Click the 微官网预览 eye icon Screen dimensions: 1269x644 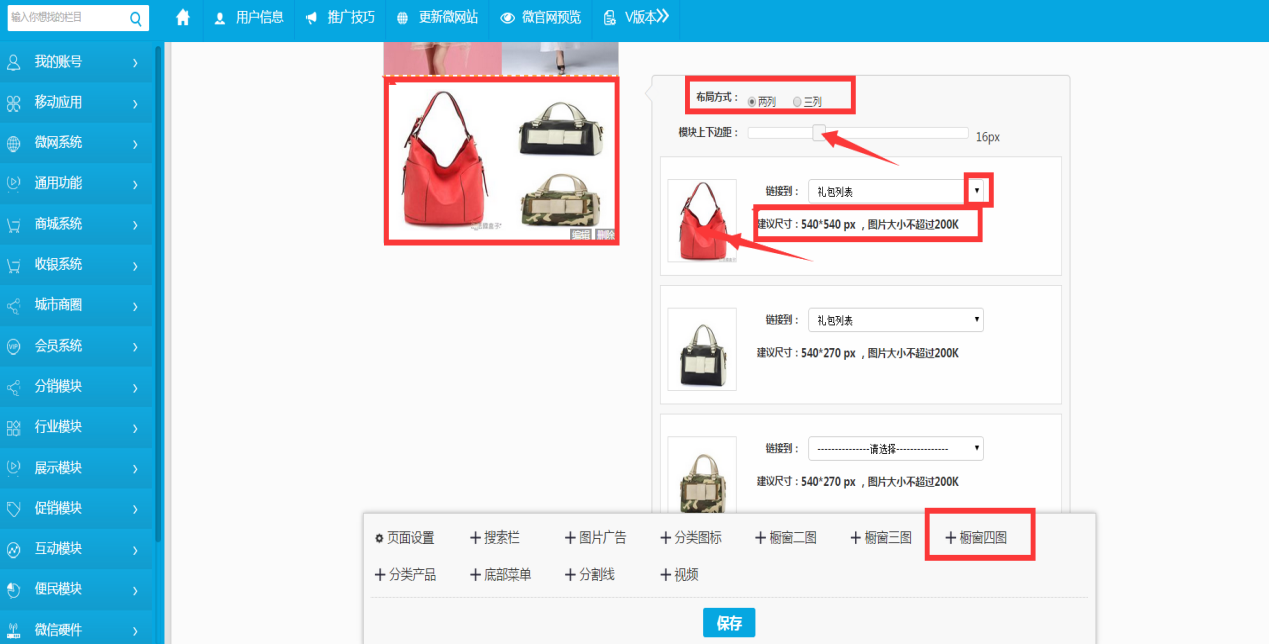click(x=508, y=18)
